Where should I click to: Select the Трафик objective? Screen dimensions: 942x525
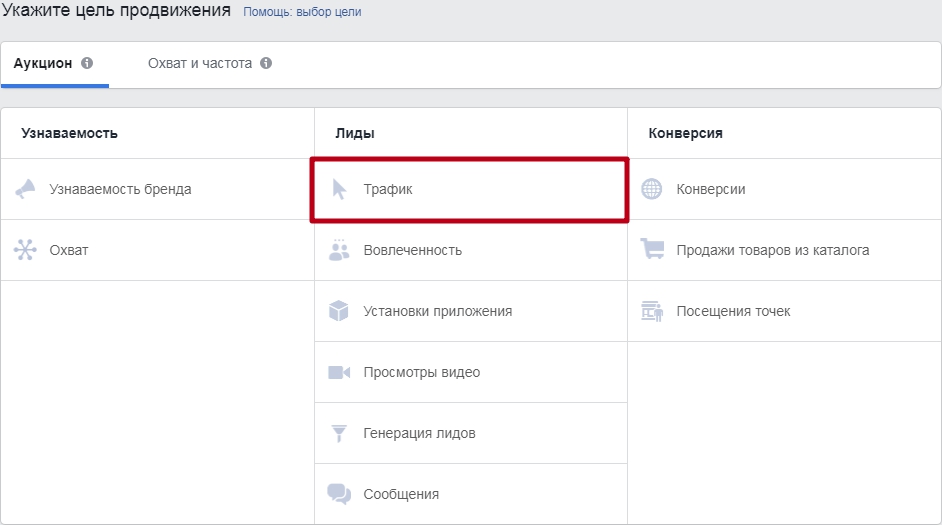tap(388, 189)
